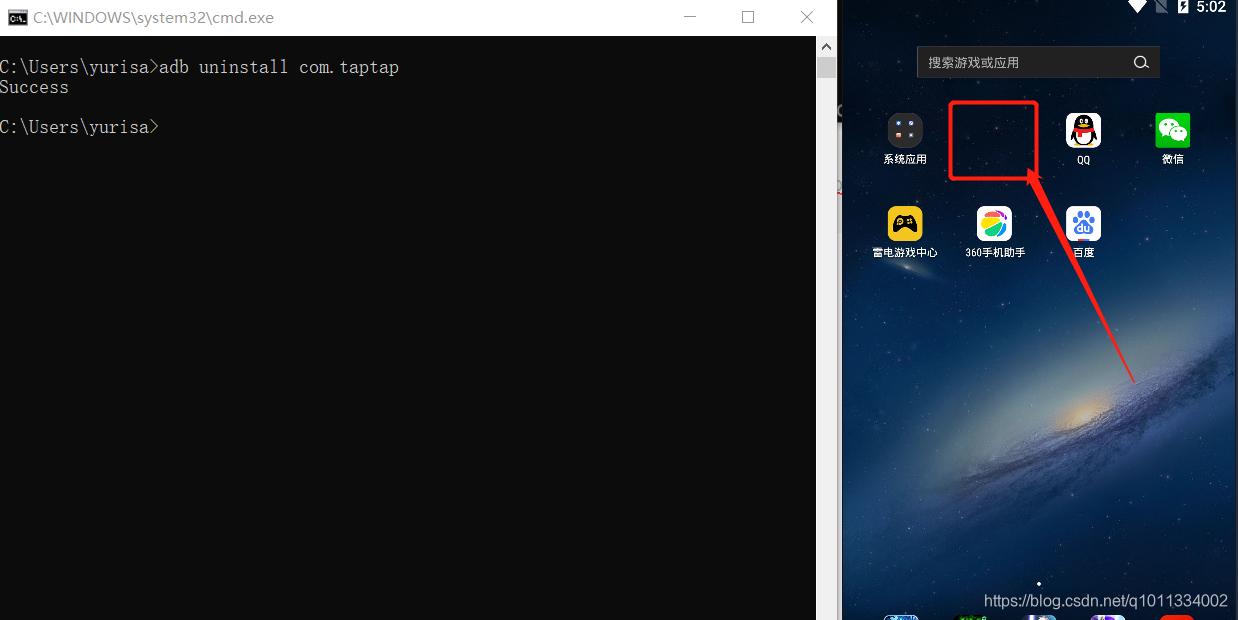Tap the battery icon in Android status bar
Screen dimensions: 1238x620
(1184, 7)
